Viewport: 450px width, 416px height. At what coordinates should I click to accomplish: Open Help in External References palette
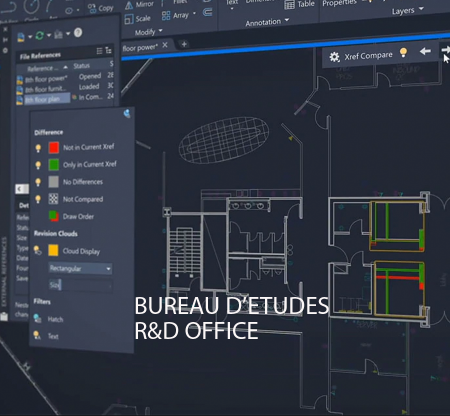point(78,32)
